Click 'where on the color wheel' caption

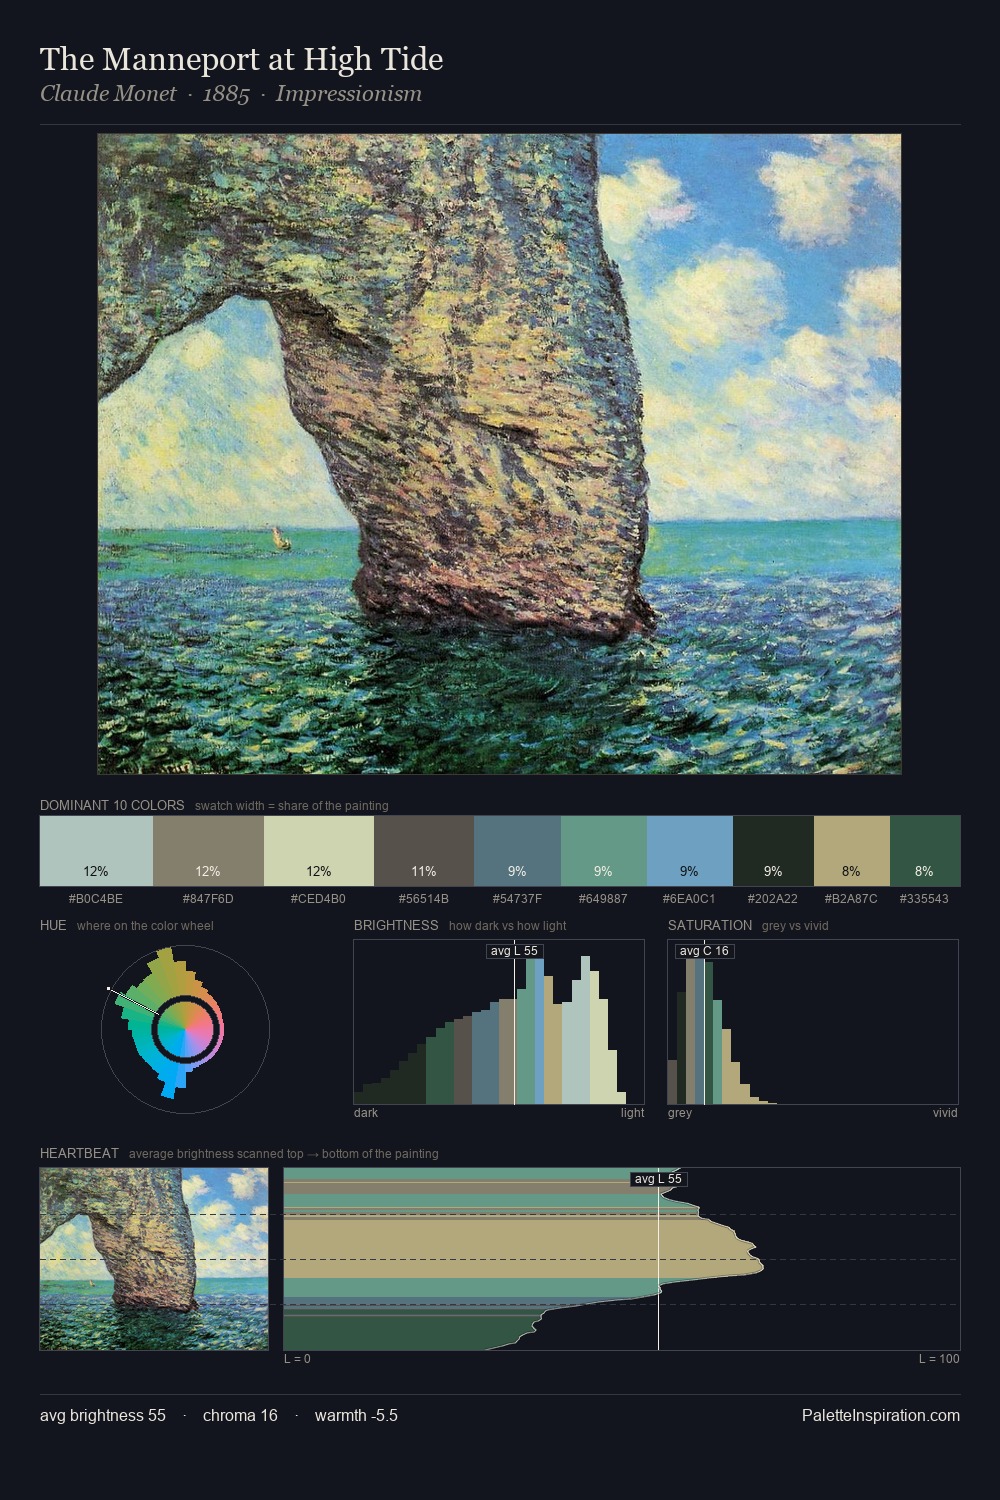[145, 926]
